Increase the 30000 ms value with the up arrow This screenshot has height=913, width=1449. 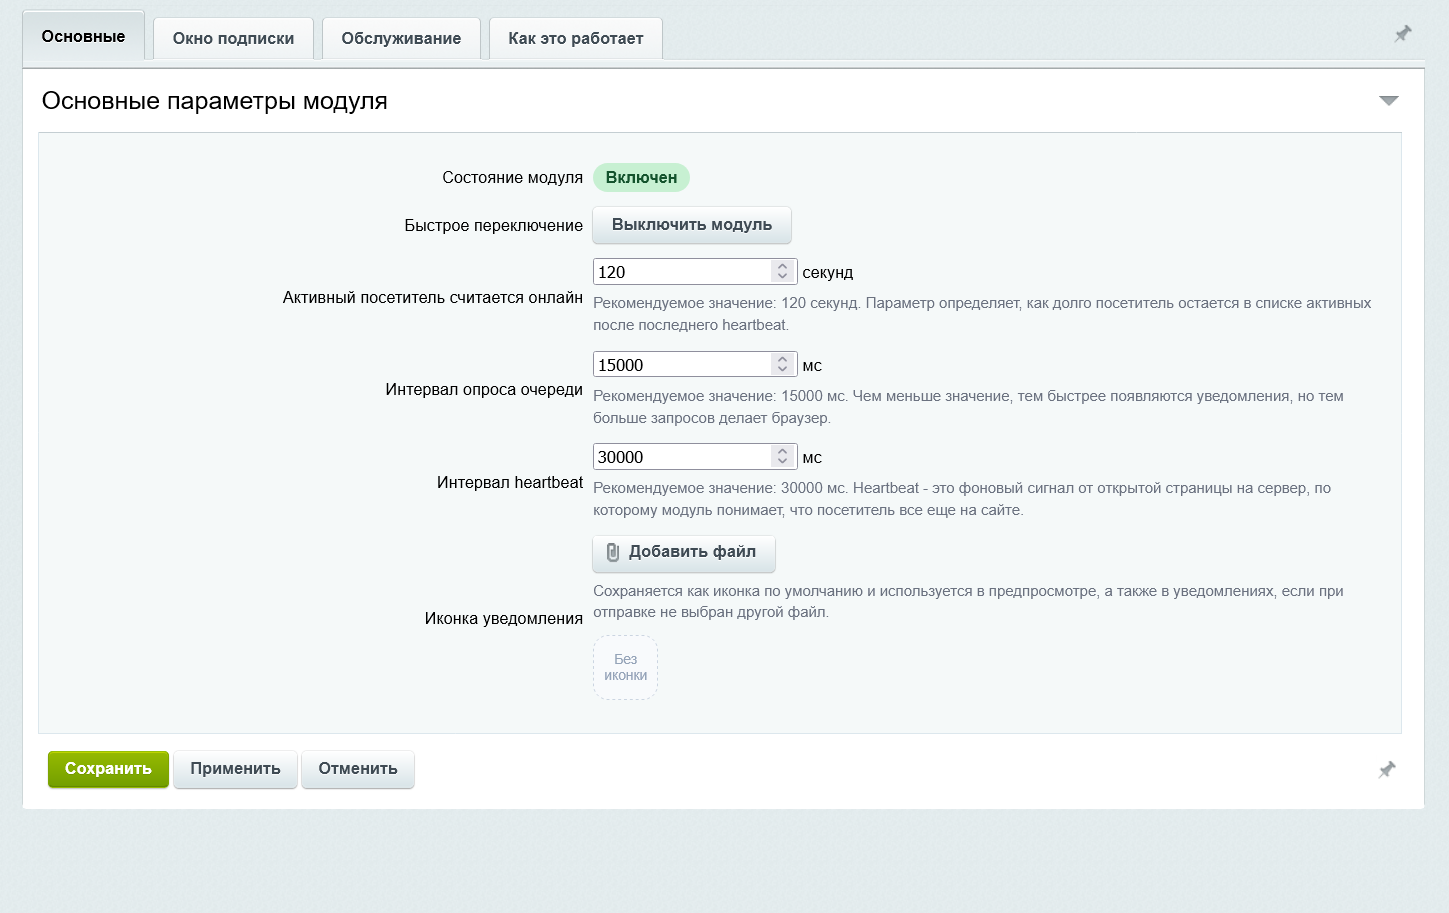[783, 451]
